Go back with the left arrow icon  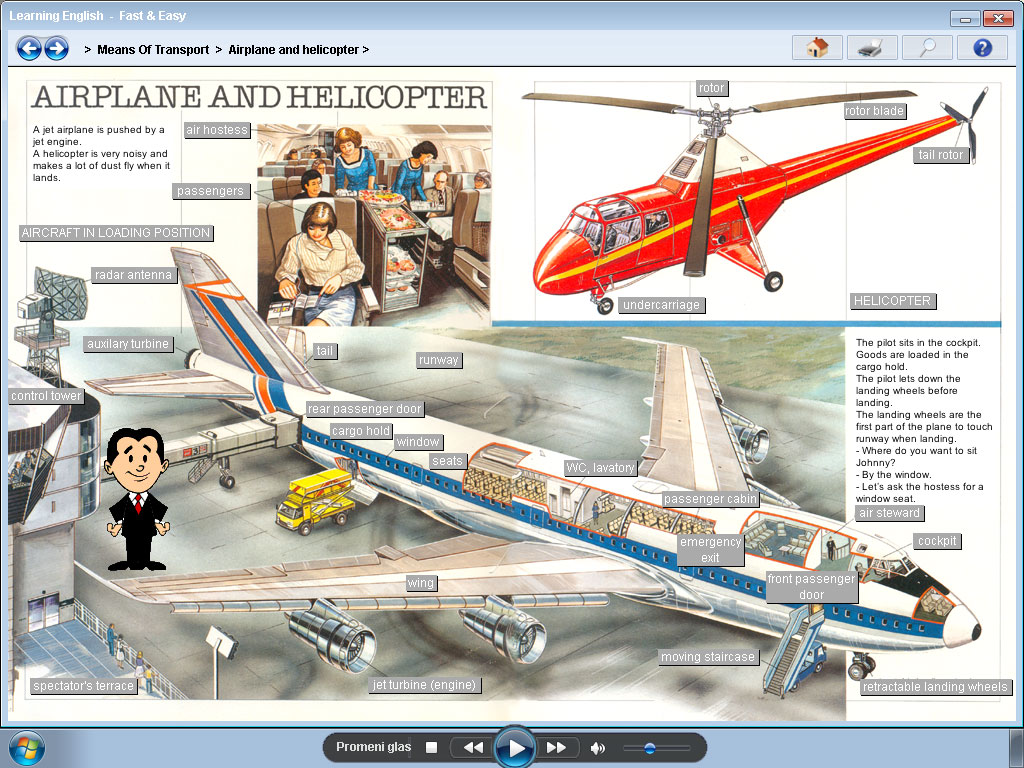point(29,48)
